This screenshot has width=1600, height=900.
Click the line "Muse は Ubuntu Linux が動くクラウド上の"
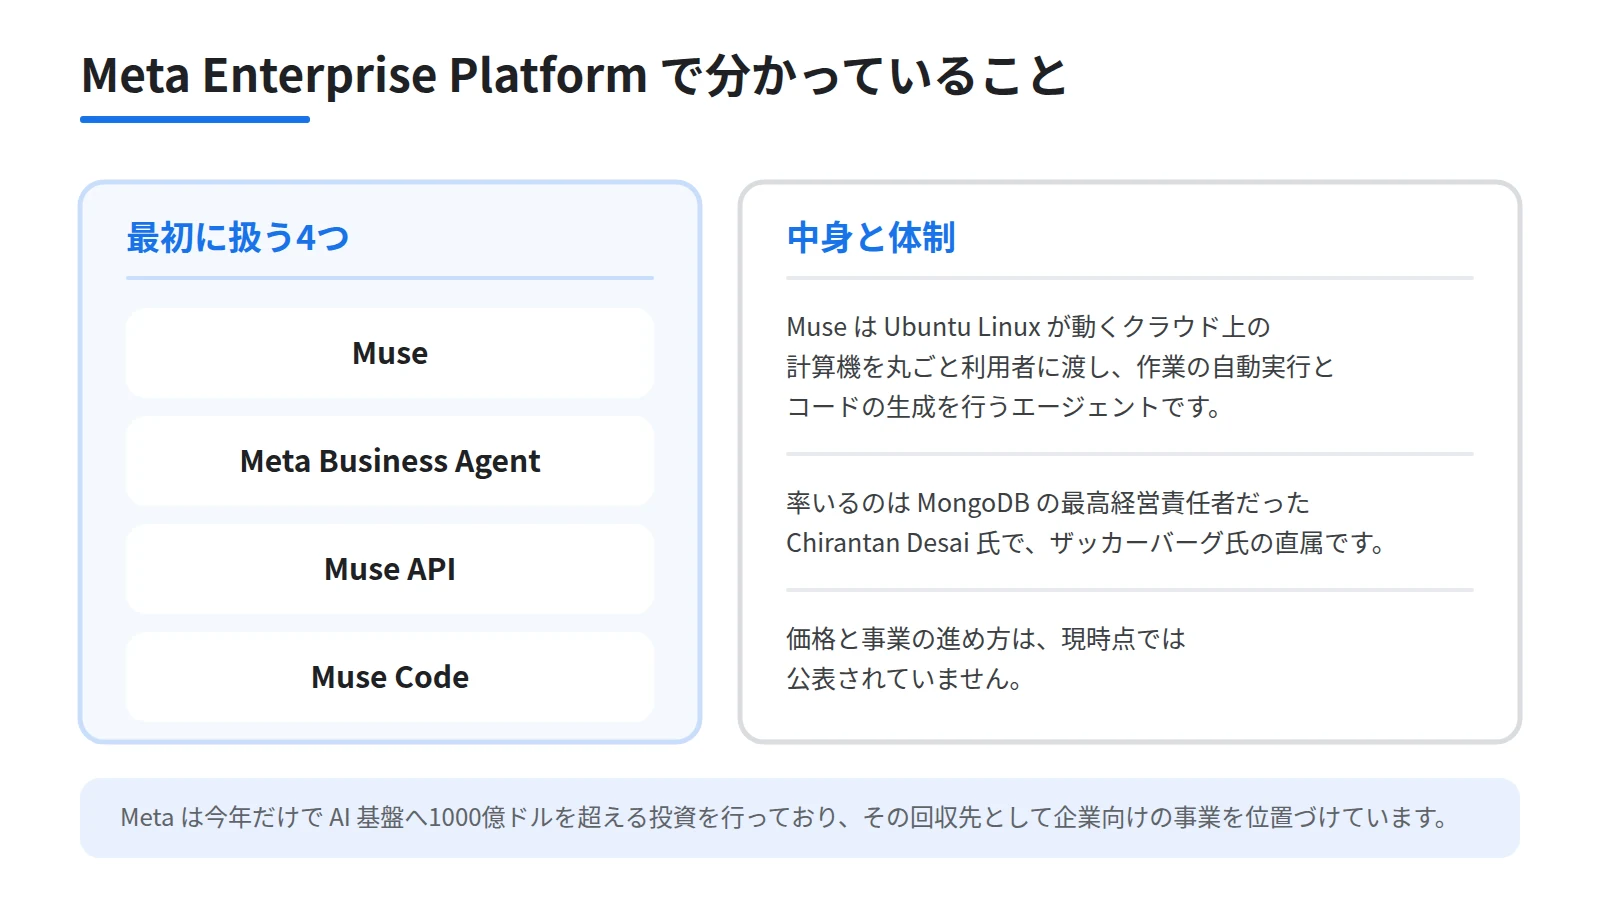pyautogui.click(x=1028, y=327)
